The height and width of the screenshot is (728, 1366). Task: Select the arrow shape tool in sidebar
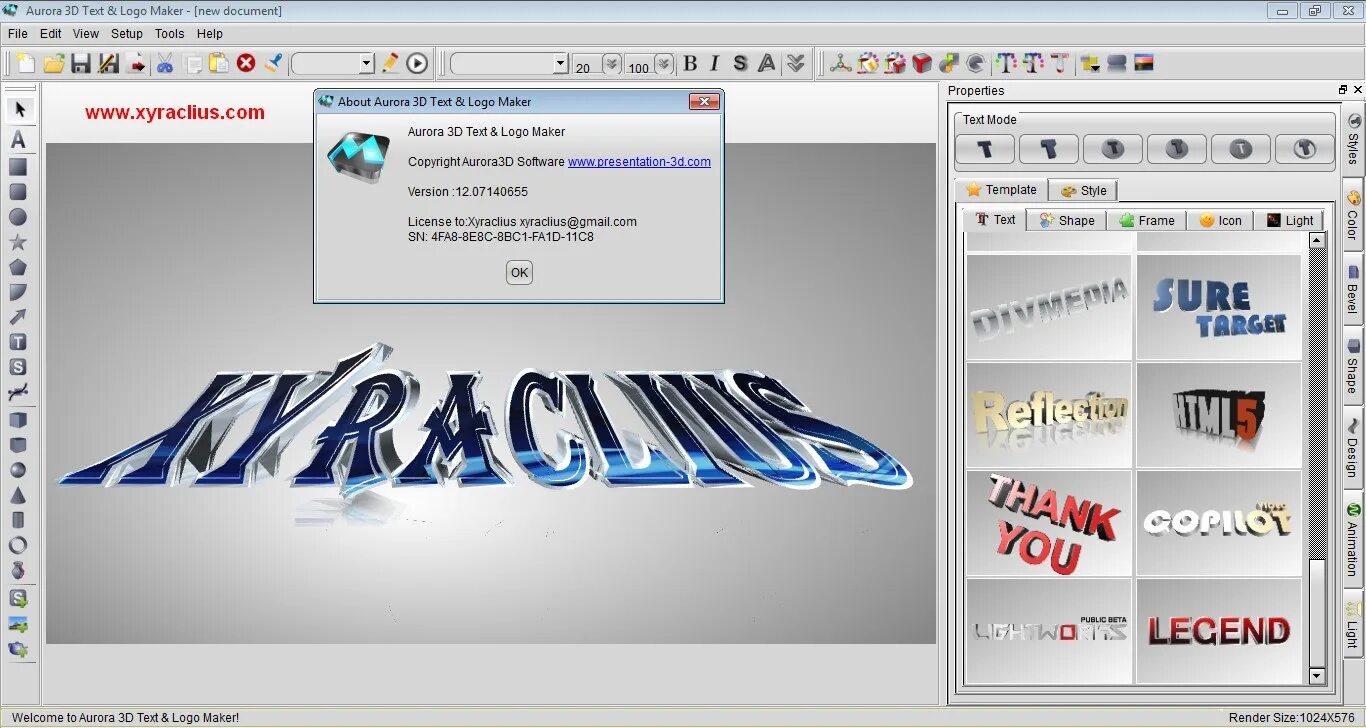18,317
